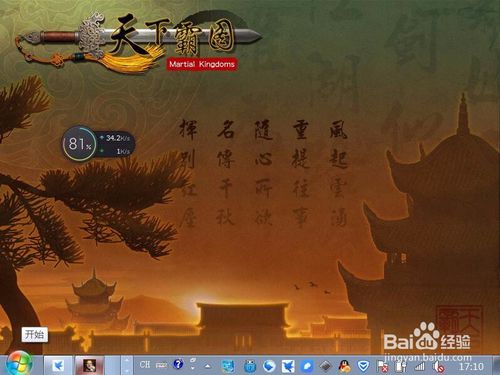Open Action Center flag tray icon
This screenshot has width=500, height=375.
coord(382,367)
